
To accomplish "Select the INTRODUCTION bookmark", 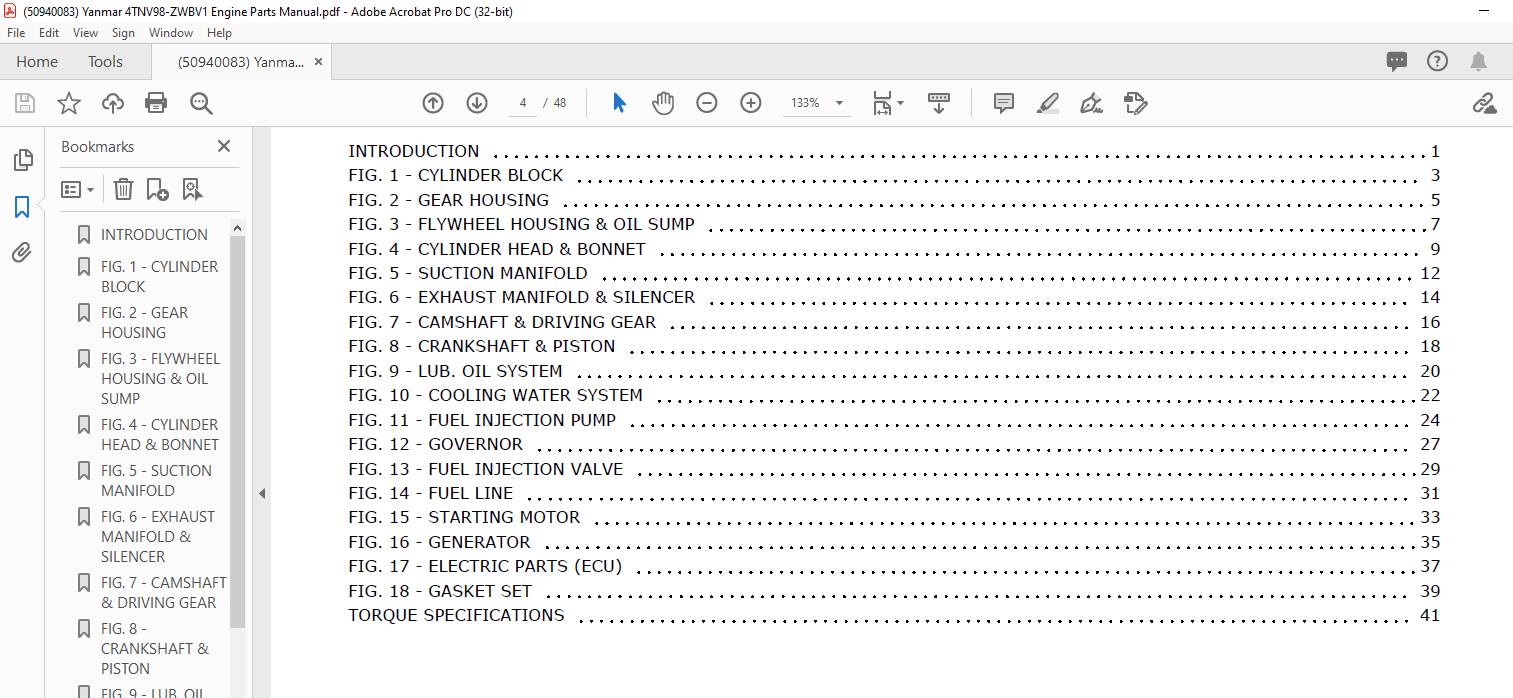I will coord(154,234).
